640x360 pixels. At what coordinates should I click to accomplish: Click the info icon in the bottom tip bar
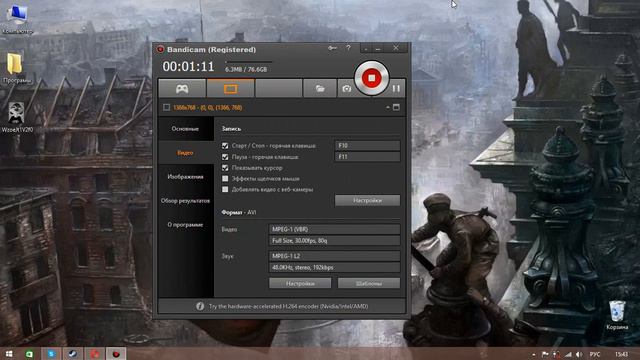200,306
